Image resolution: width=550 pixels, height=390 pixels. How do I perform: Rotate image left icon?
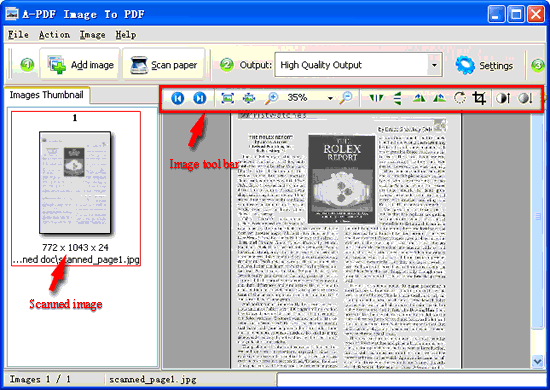point(419,98)
